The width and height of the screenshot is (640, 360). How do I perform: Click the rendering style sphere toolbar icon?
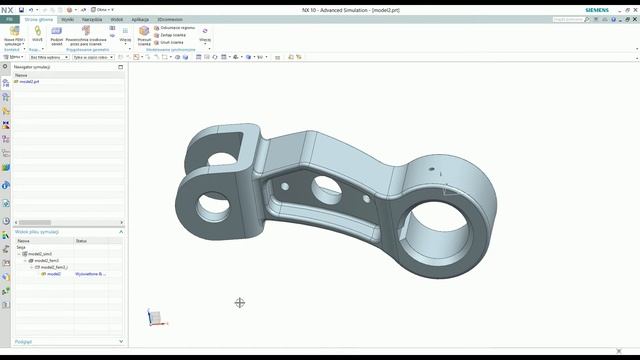[248, 57]
